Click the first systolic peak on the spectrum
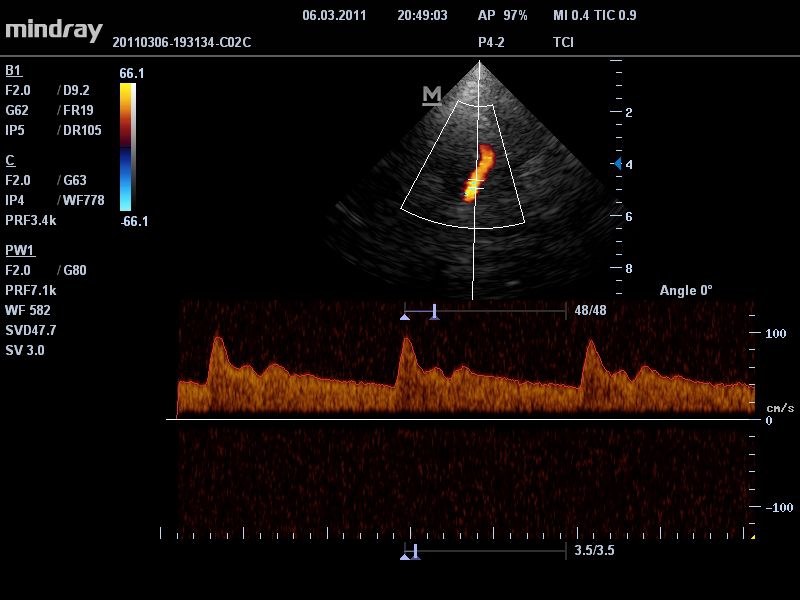The width and height of the screenshot is (800, 600). [215, 340]
